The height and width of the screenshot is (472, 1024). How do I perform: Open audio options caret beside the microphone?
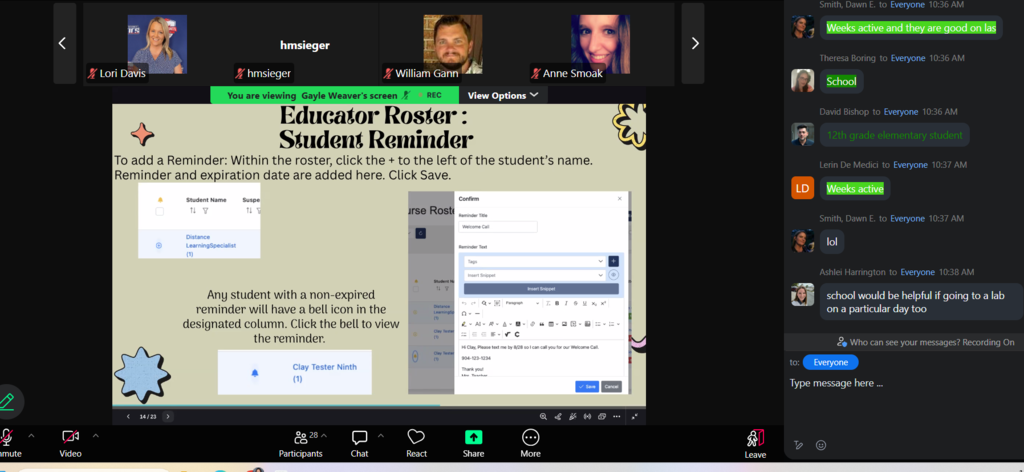[x=31, y=435]
